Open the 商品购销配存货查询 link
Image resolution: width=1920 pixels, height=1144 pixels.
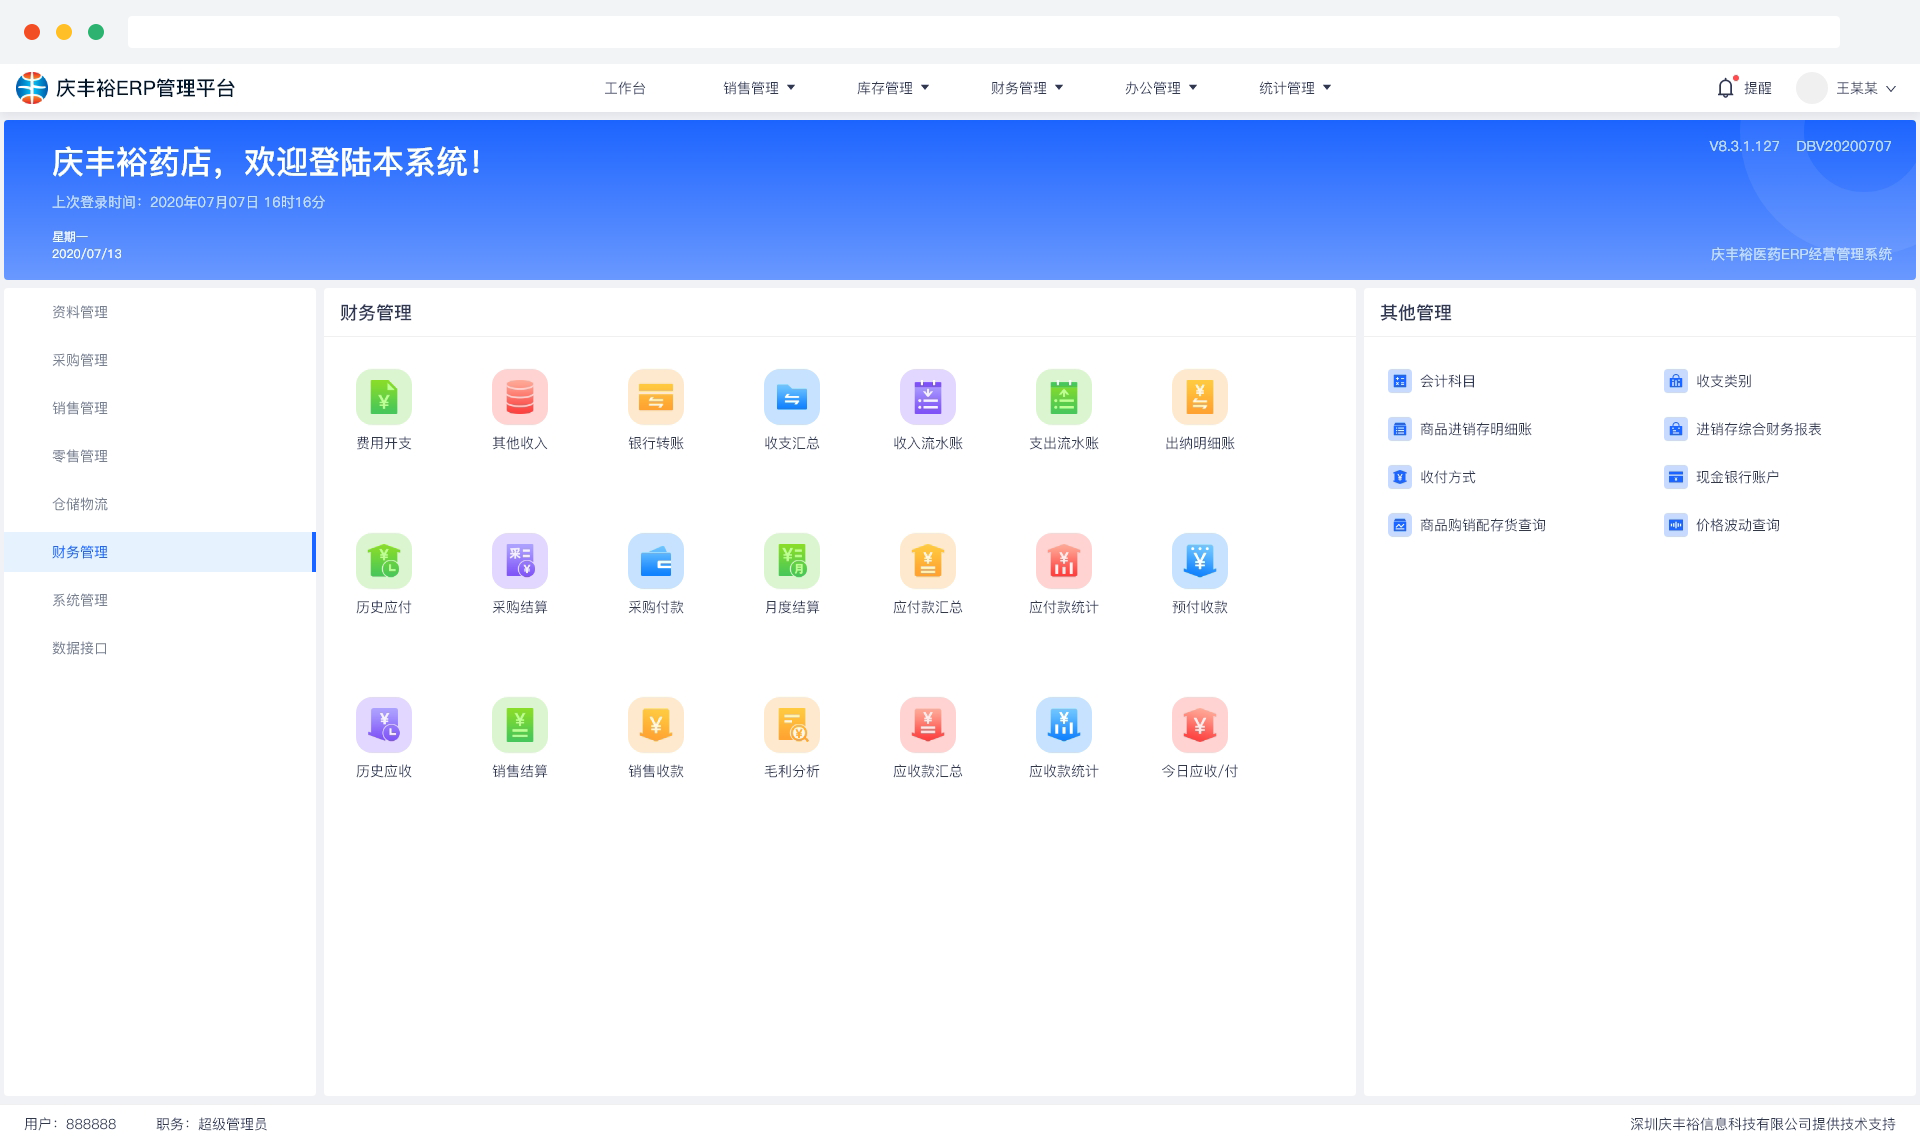1467,525
